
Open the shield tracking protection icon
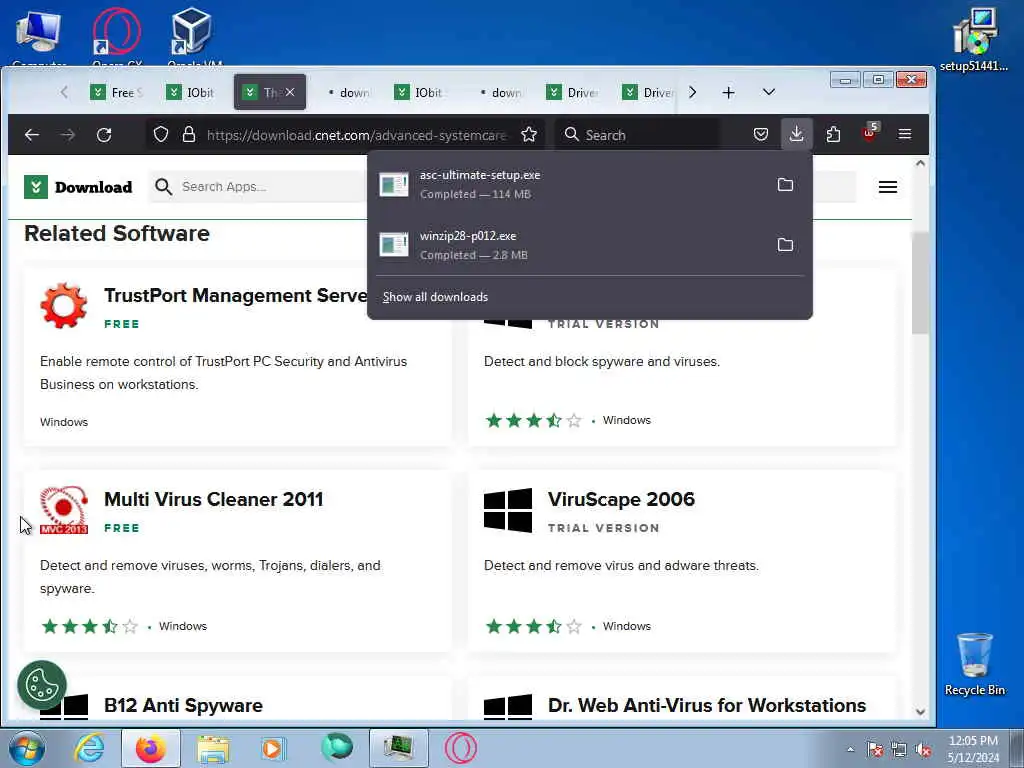pyautogui.click(x=161, y=135)
